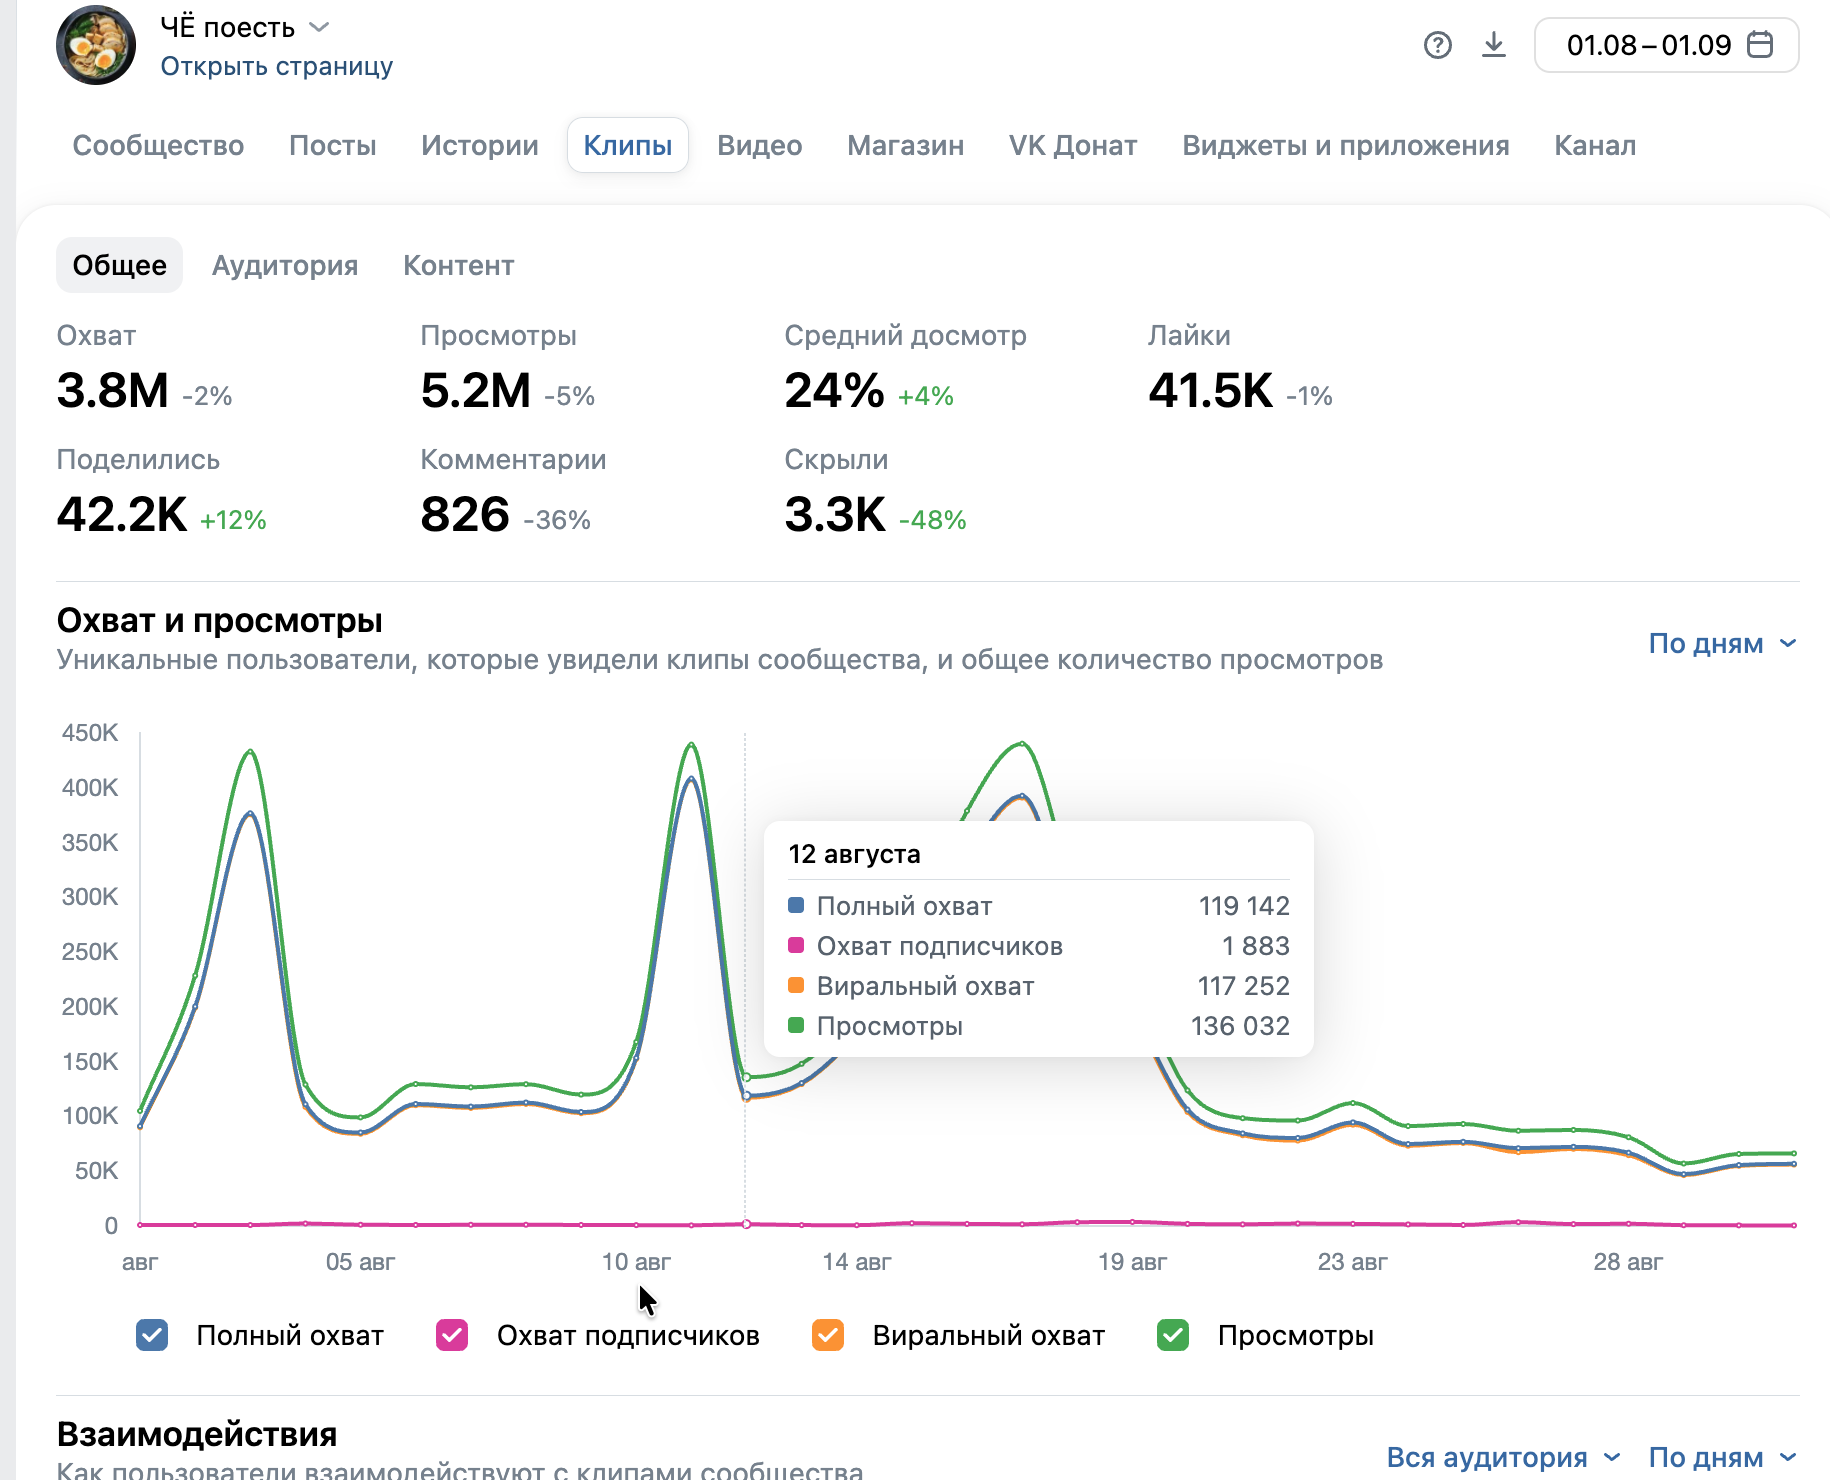Click the 01.08–01.09 date range field
The image size is (1830, 1480).
1667,45
